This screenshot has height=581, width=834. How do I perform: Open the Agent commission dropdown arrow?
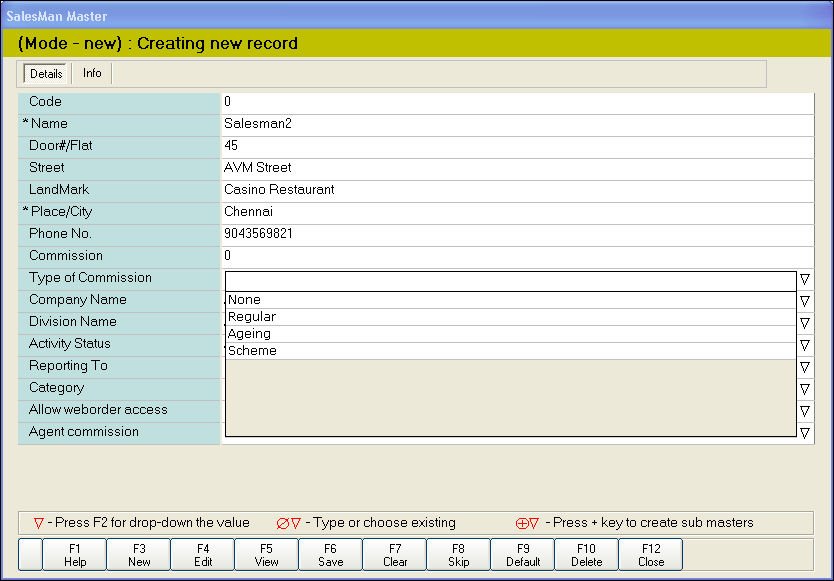click(805, 433)
